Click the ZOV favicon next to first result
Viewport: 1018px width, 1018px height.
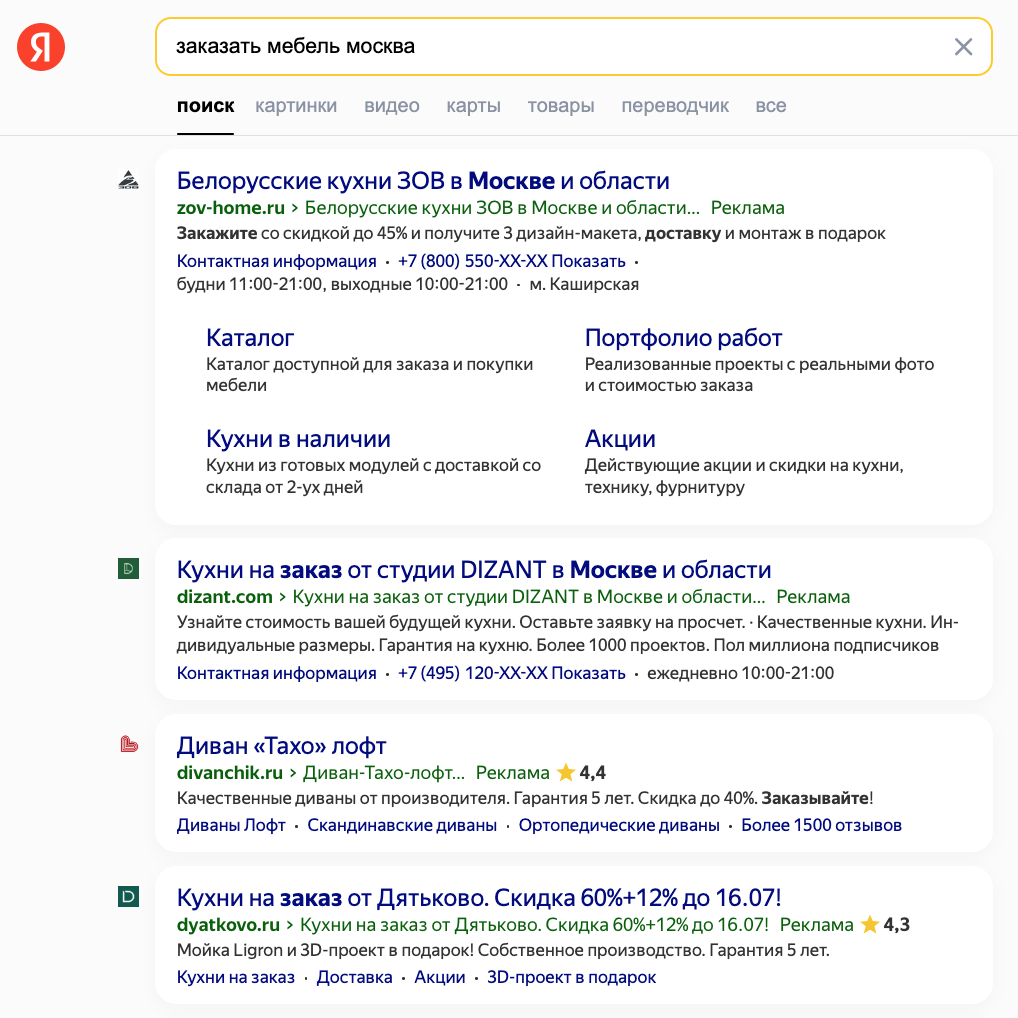(129, 180)
